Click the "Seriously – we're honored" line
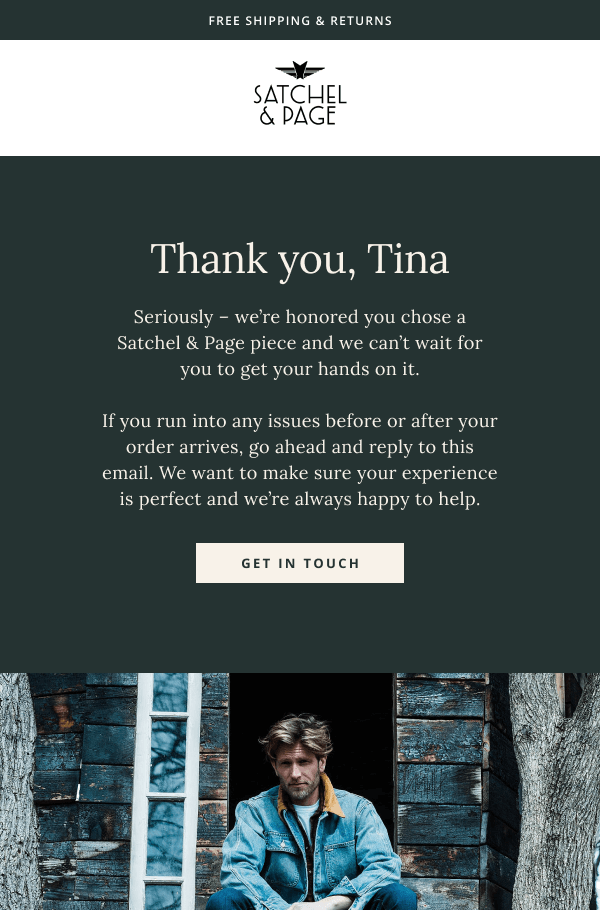This screenshot has height=910, width=600. coord(300,317)
